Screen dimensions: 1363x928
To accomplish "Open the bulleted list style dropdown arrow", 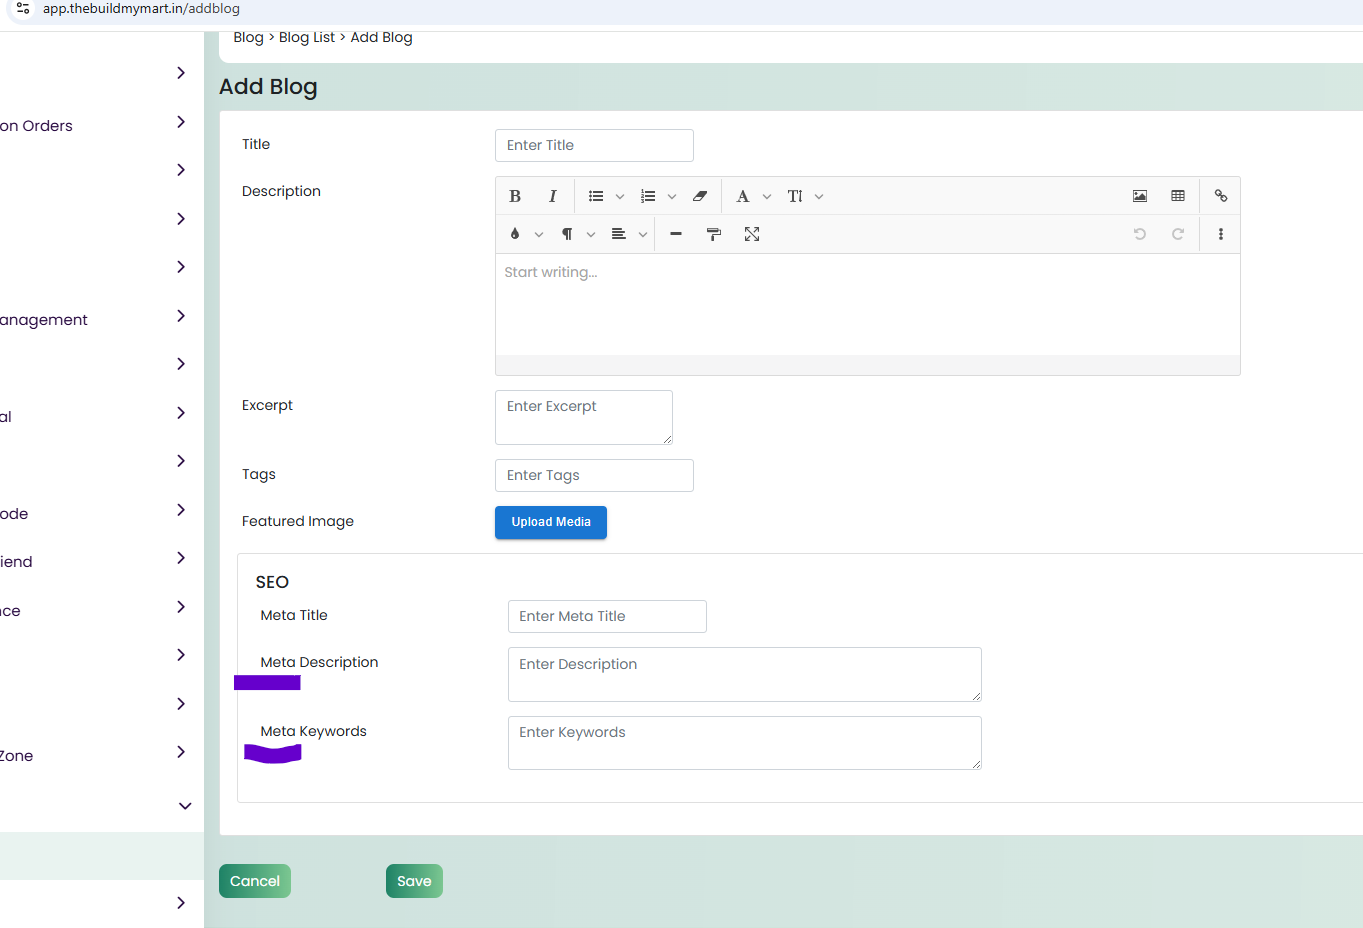I will (620, 197).
